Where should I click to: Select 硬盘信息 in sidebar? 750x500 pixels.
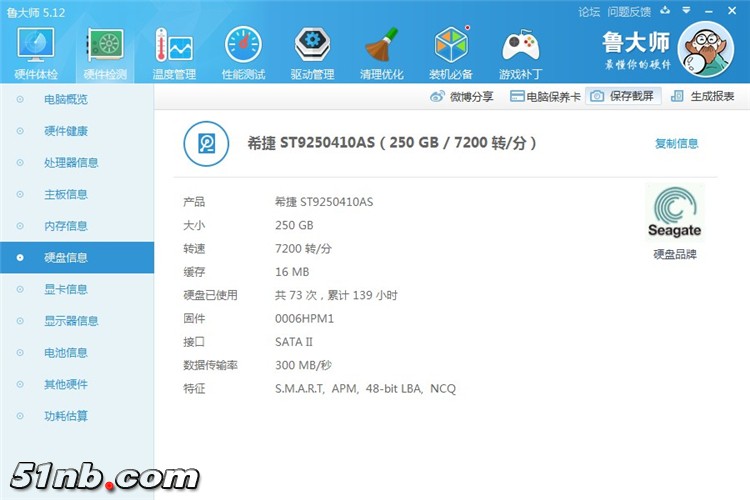[x=77, y=257]
